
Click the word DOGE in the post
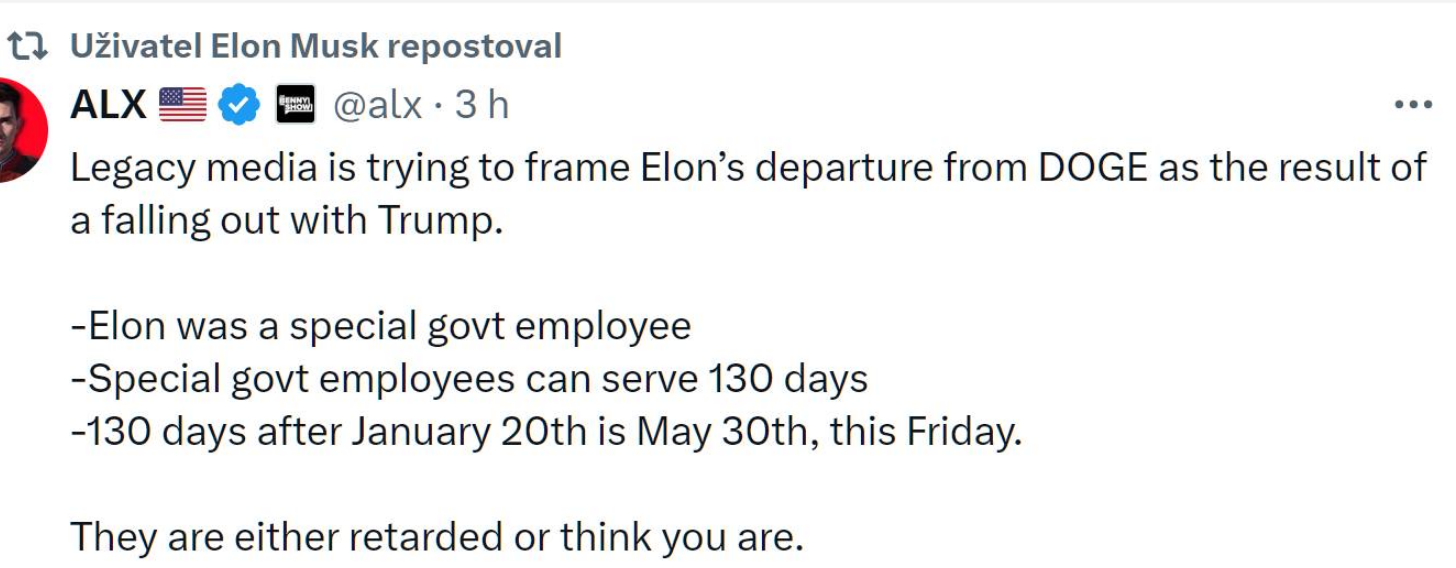[x=1092, y=166]
